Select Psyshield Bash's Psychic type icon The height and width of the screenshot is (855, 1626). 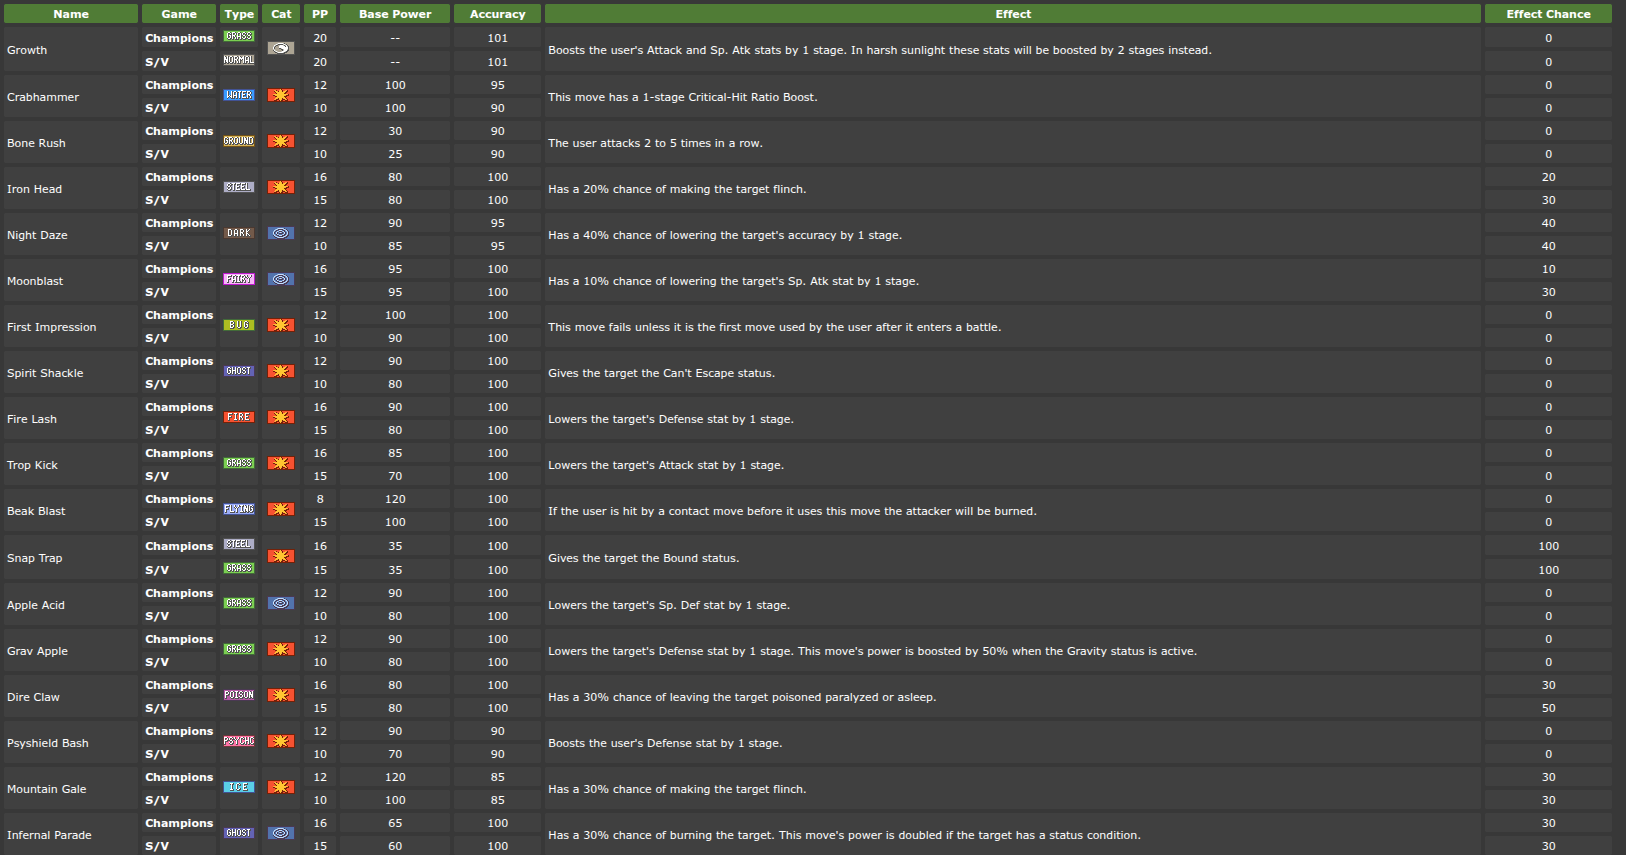[239, 741]
